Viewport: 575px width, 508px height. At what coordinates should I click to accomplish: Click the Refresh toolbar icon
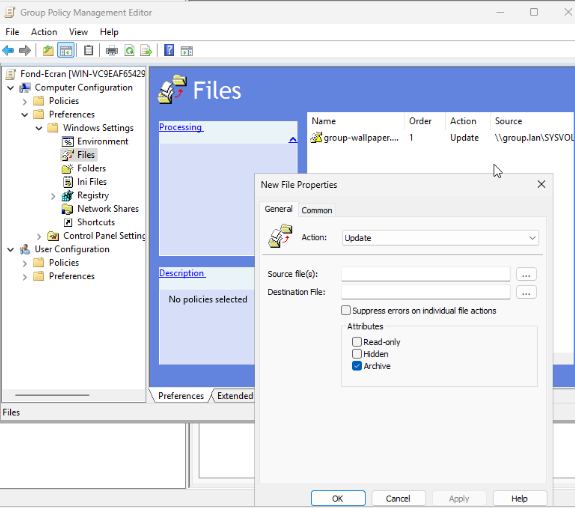129,50
